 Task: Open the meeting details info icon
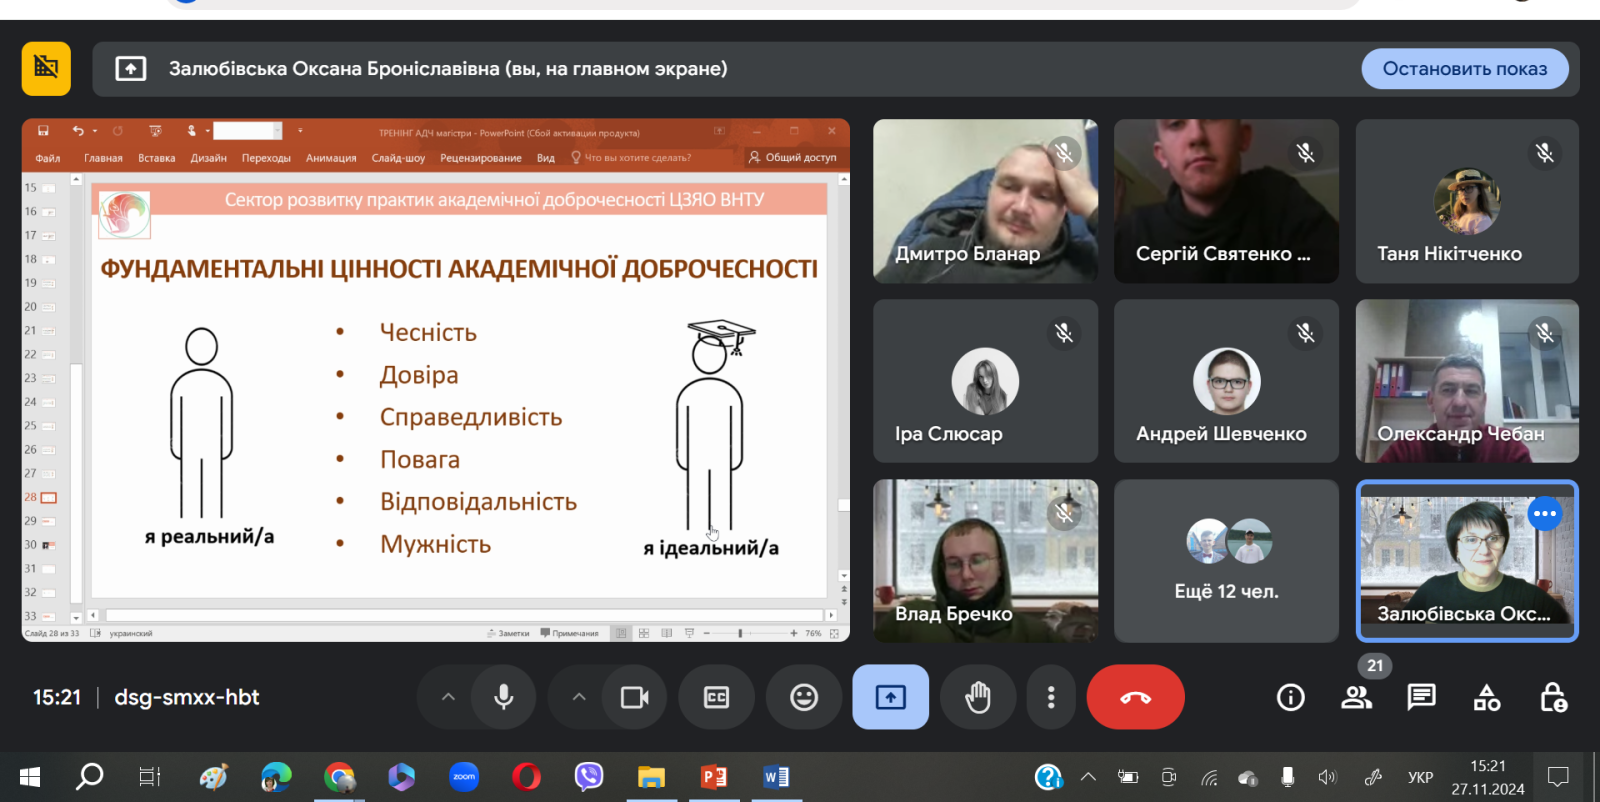click(1290, 697)
